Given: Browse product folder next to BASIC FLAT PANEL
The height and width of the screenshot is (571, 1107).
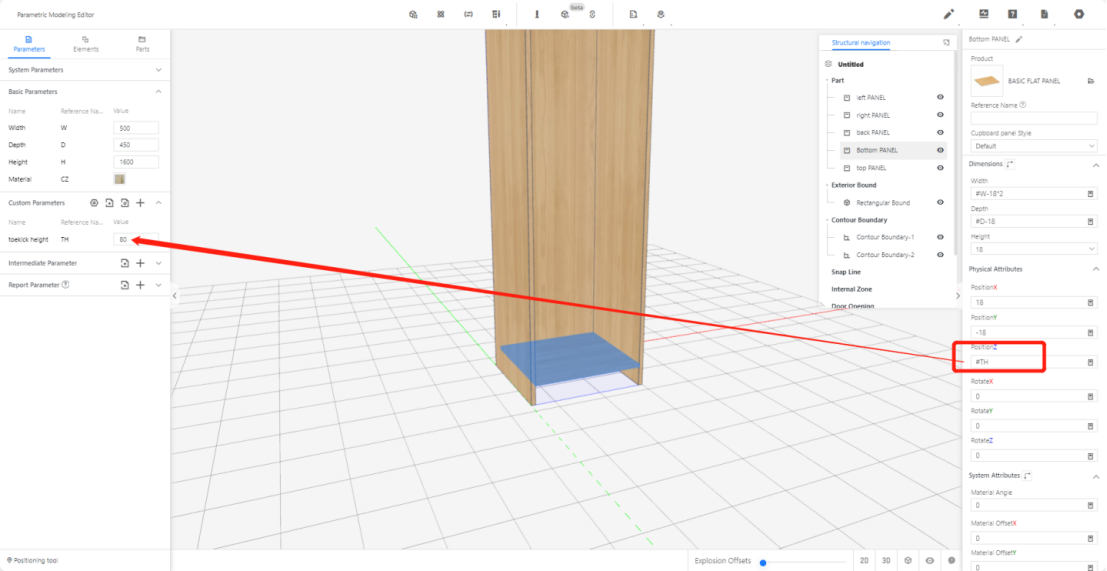Looking at the screenshot, I should [1091, 81].
